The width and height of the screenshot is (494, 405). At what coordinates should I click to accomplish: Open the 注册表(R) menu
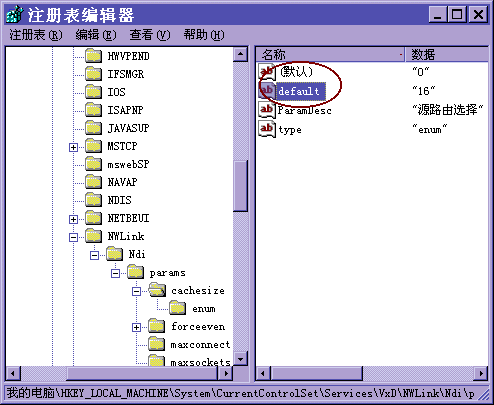point(36,35)
